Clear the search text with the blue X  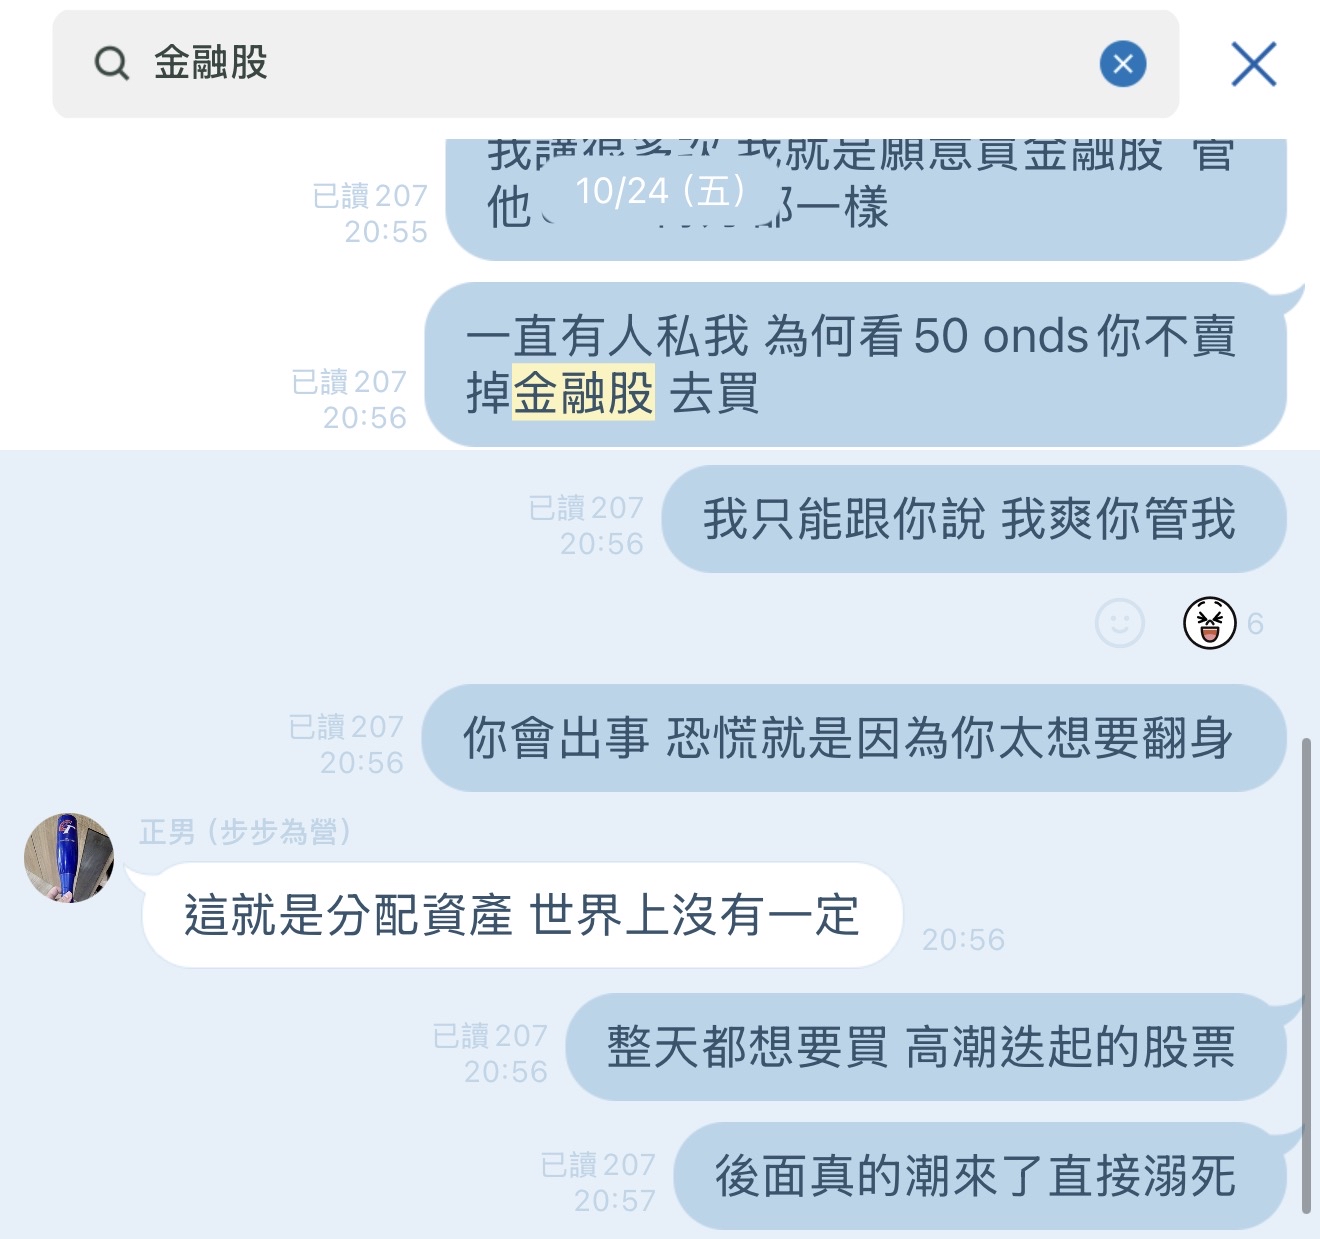(1123, 64)
